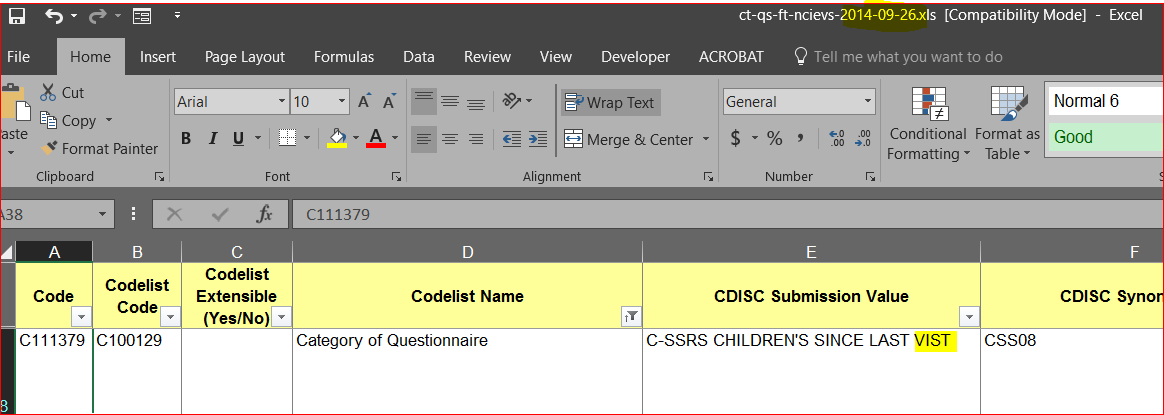Click the Copy button
1164x415 pixels.
coord(68,120)
